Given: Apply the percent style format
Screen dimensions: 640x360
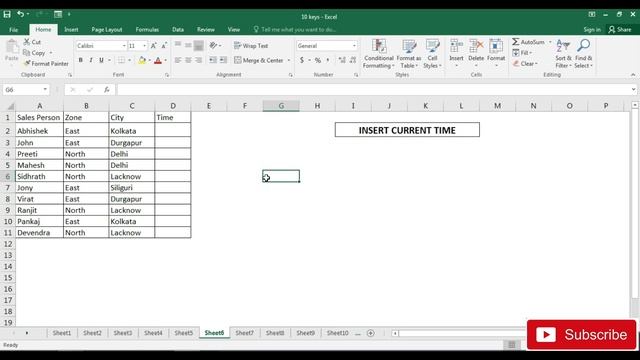Looking at the screenshot, I should click(x=318, y=60).
